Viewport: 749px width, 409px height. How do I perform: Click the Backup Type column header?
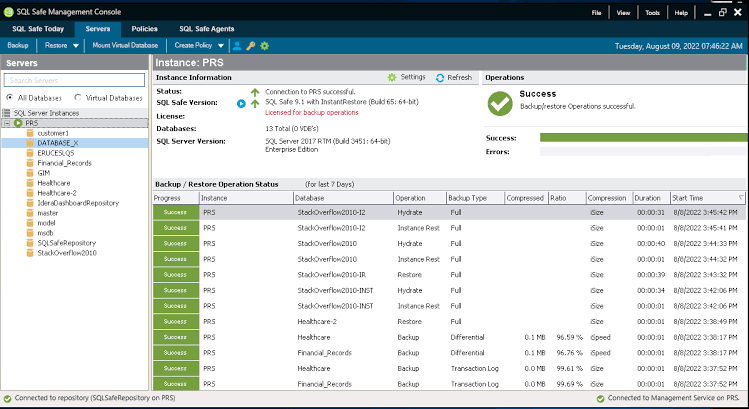tap(475, 198)
